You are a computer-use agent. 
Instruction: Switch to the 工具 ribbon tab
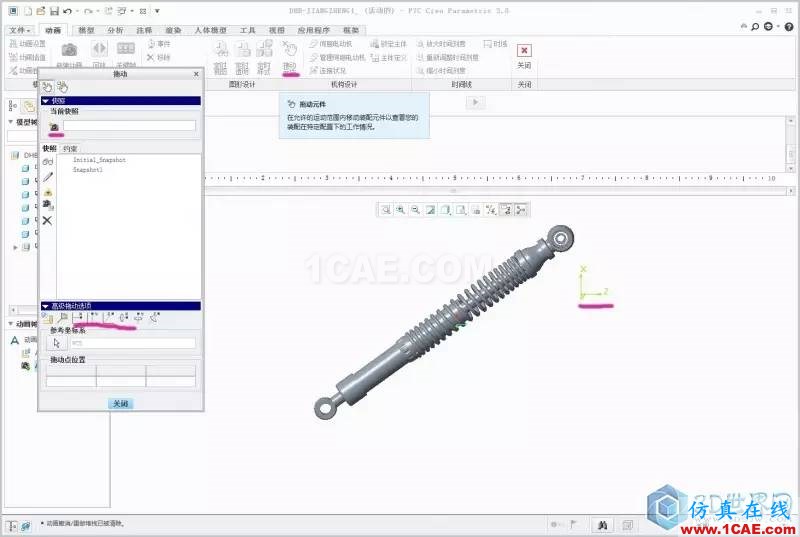point(247,31)
